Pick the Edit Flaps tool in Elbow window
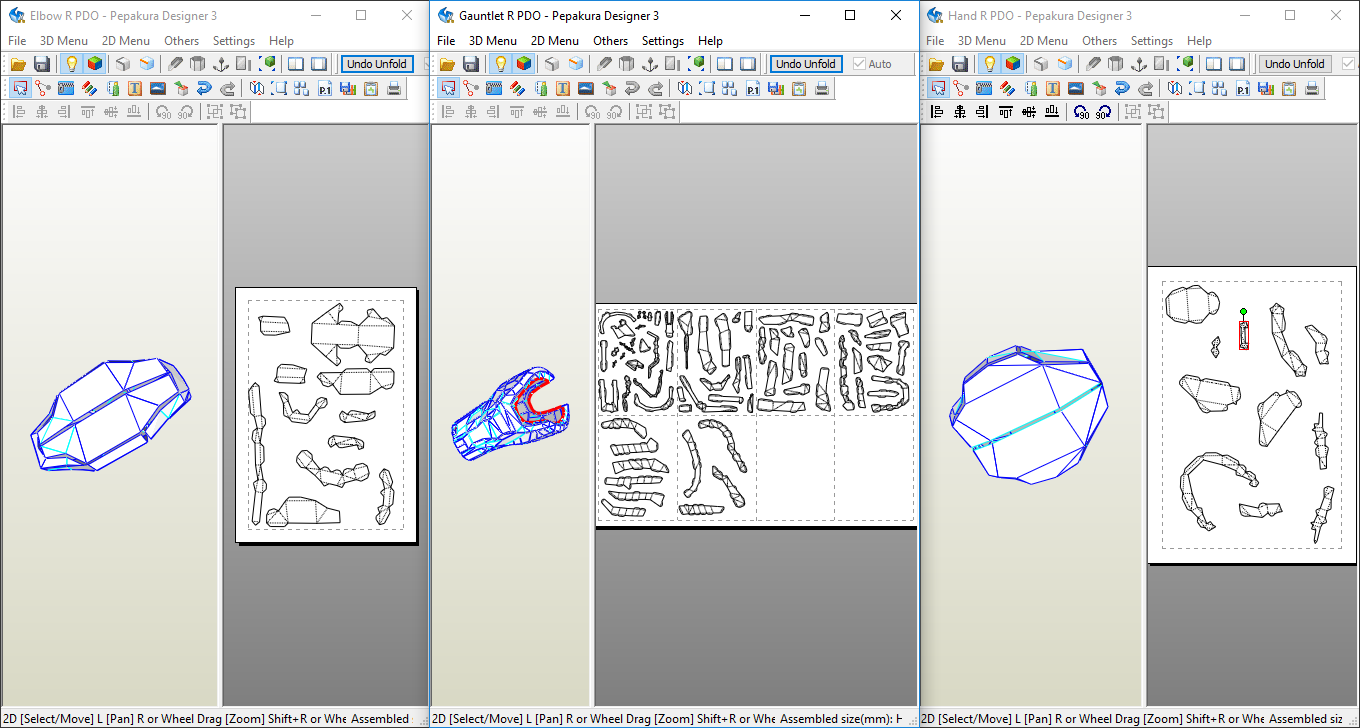The image size is (1360, 728). 66,88
